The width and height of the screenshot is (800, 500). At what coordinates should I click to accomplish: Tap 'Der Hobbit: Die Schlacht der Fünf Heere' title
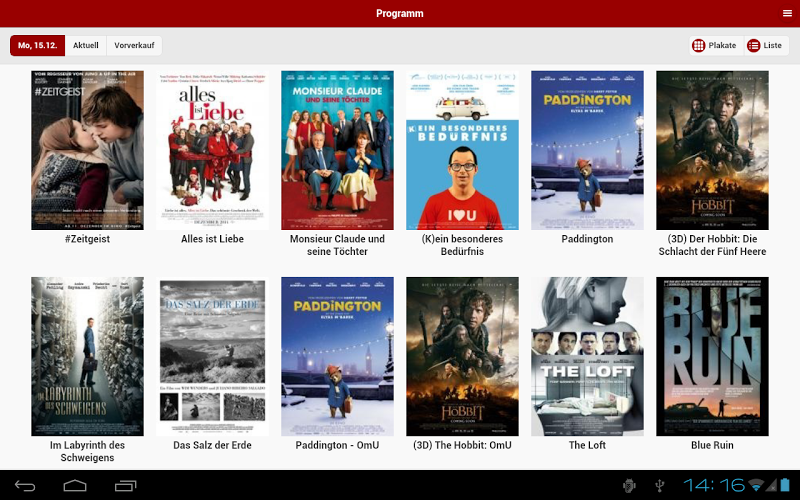tap(712, 245)
